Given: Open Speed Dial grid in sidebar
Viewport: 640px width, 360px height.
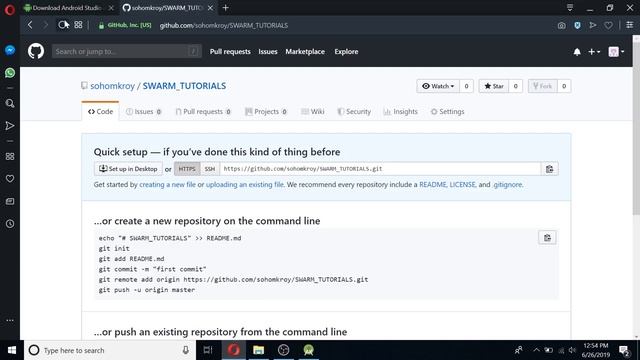Looking at the screenshot, I should coord(10,156).
